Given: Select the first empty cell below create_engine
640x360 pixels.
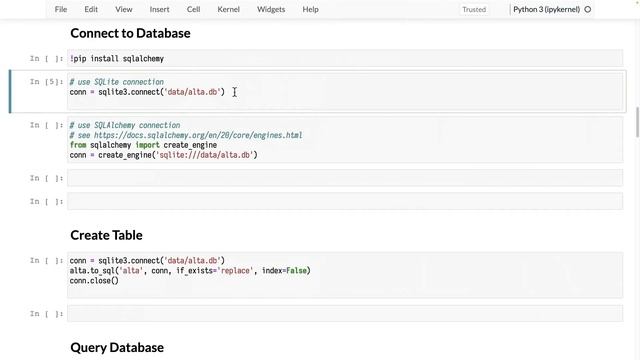Looking at the screenshot, I should point(345,178).
